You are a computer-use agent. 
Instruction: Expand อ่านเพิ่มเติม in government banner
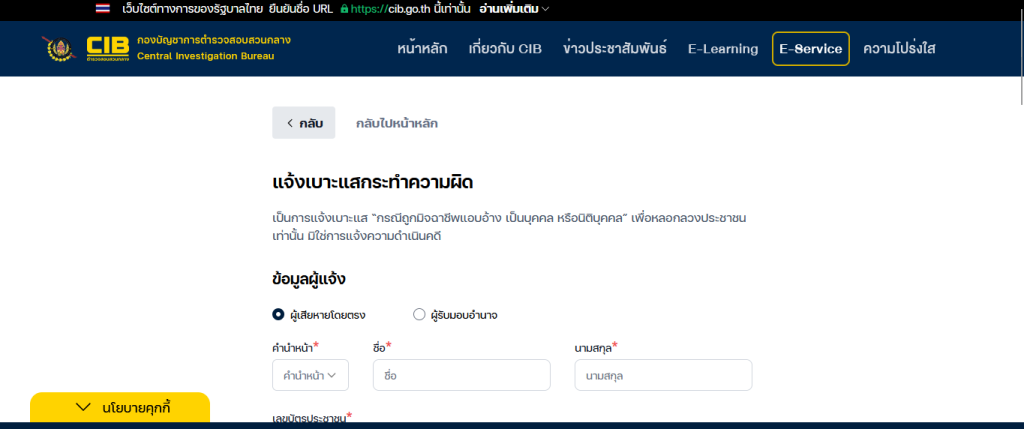(x=514, y=9)
